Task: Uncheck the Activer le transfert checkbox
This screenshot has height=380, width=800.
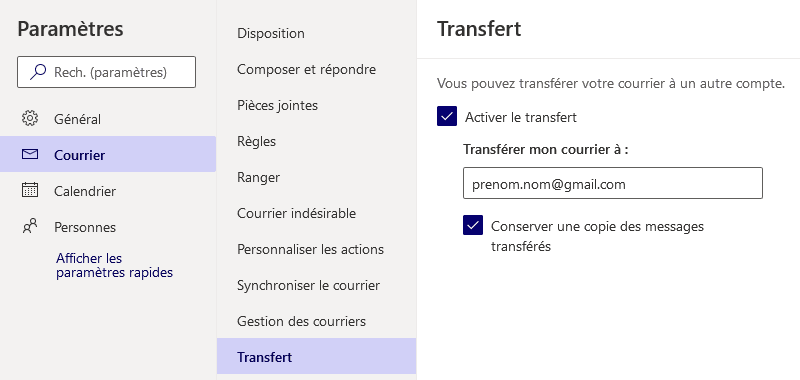Action: (447, 117)
